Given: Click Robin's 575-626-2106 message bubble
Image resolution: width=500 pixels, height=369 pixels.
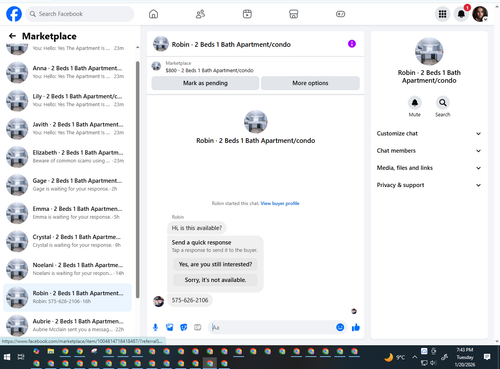Looking at the screenshot, I should tap(190, 300).
